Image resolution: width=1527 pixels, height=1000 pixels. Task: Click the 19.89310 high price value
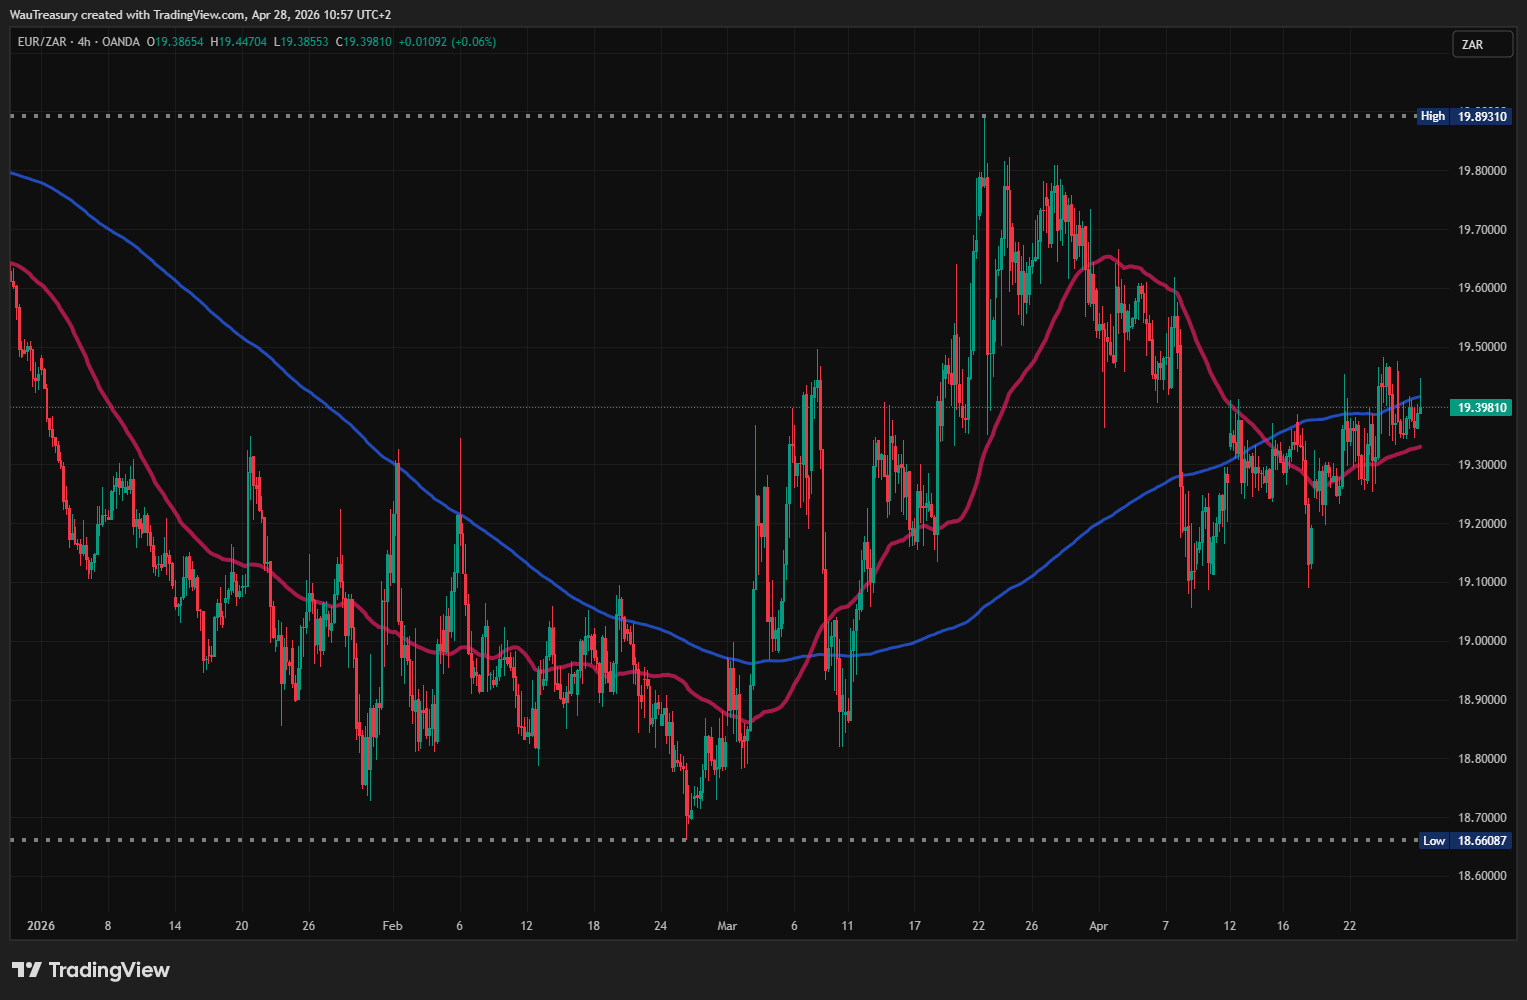[1480, 116]
